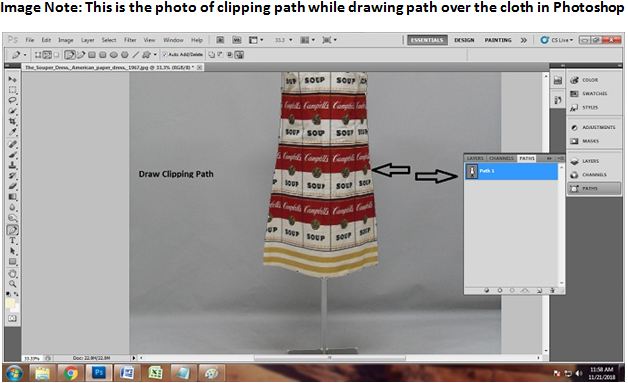Screen dimensions: 628x383
Task: Open the Filter menu
Action: (x=130, y=40)
